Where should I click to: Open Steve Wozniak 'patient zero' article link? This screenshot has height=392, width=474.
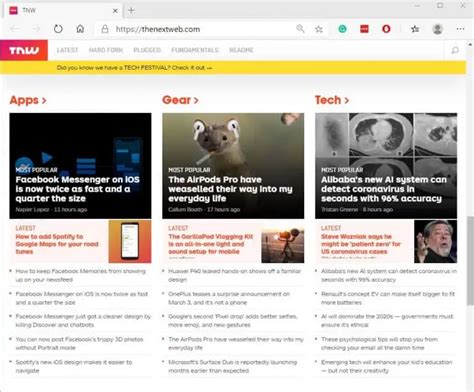361,244
